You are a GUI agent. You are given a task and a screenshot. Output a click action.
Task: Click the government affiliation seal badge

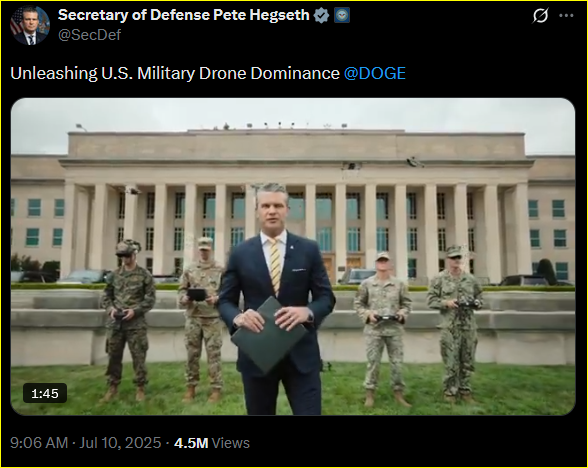342,15
